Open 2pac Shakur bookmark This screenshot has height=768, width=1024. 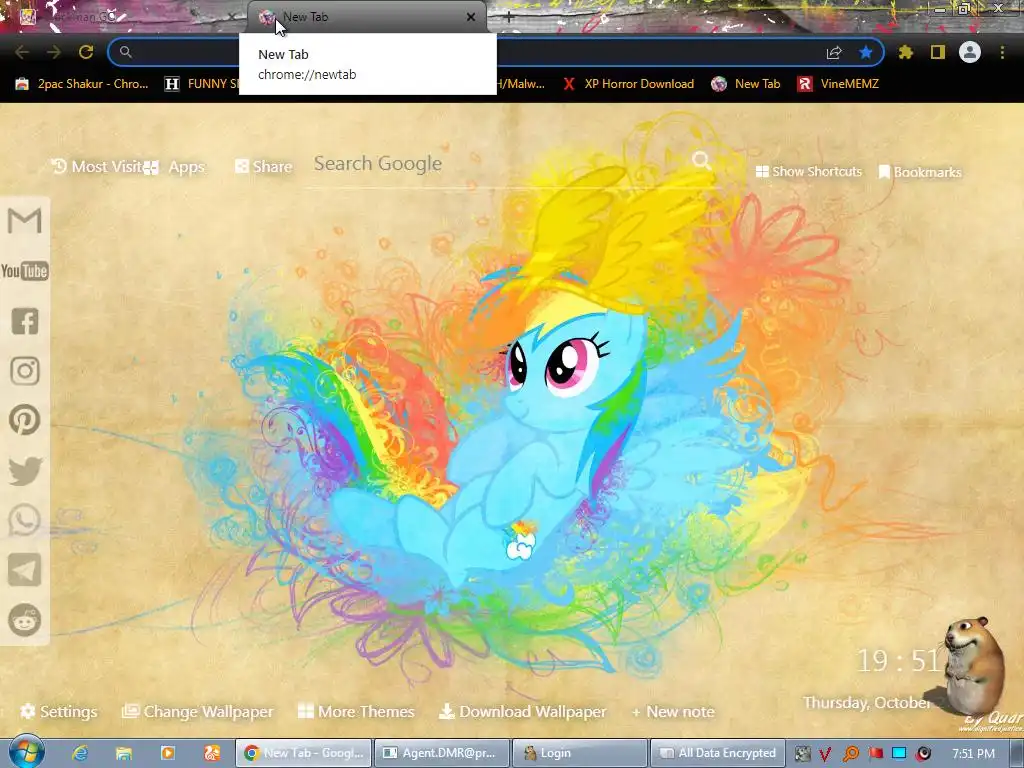82,84
